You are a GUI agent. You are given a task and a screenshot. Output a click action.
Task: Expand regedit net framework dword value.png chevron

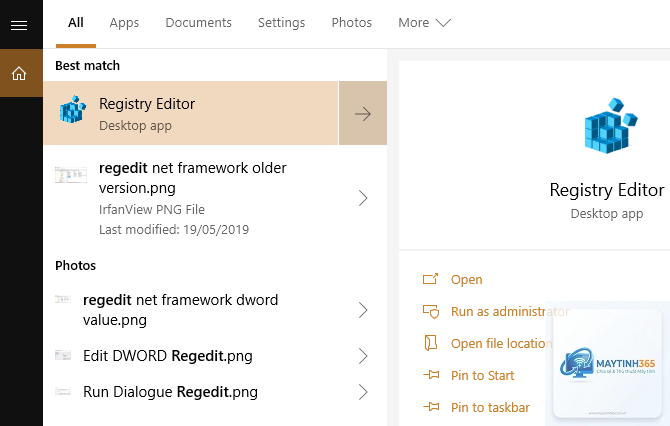363,310
